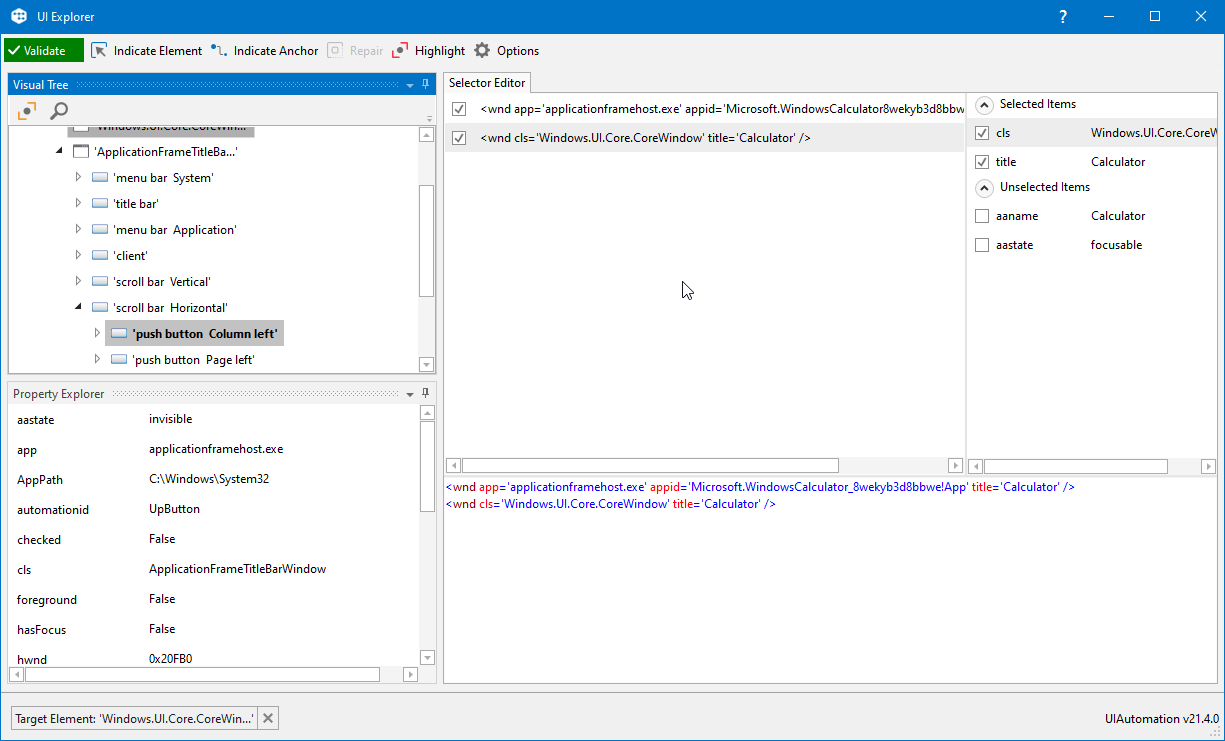Click Visual Tree scrollbar down arrow

pos(427,365)
